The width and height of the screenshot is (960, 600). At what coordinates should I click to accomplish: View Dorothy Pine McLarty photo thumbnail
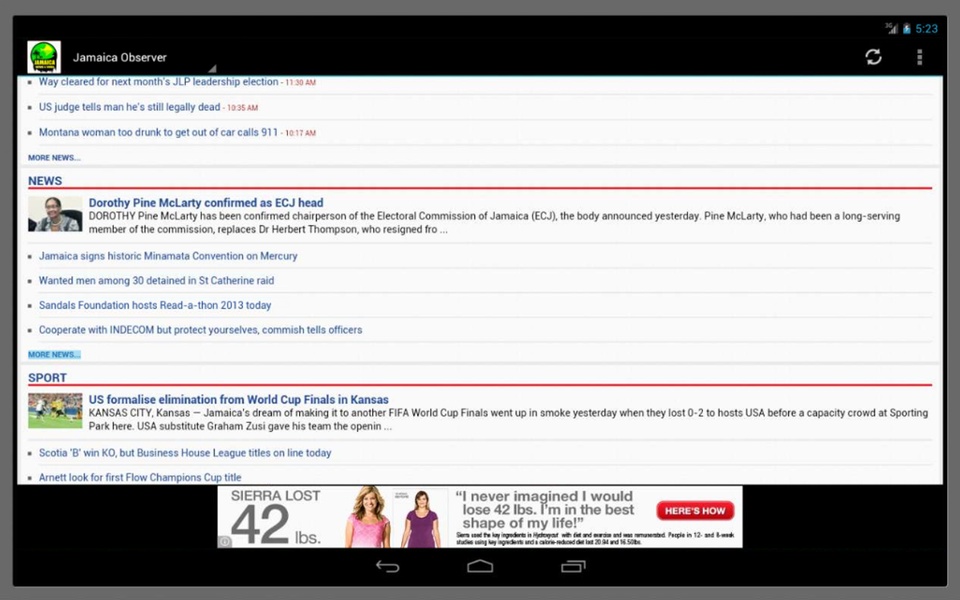coord(55,214)
